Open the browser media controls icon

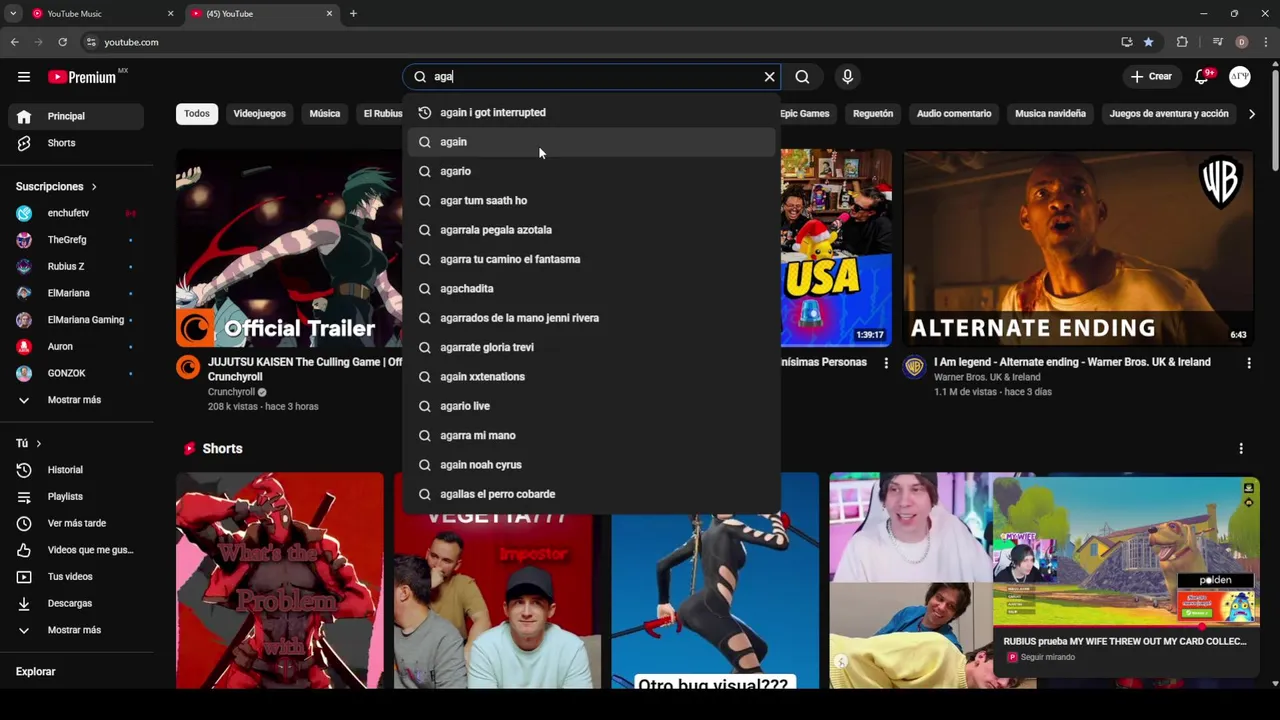click(1217, 42)
